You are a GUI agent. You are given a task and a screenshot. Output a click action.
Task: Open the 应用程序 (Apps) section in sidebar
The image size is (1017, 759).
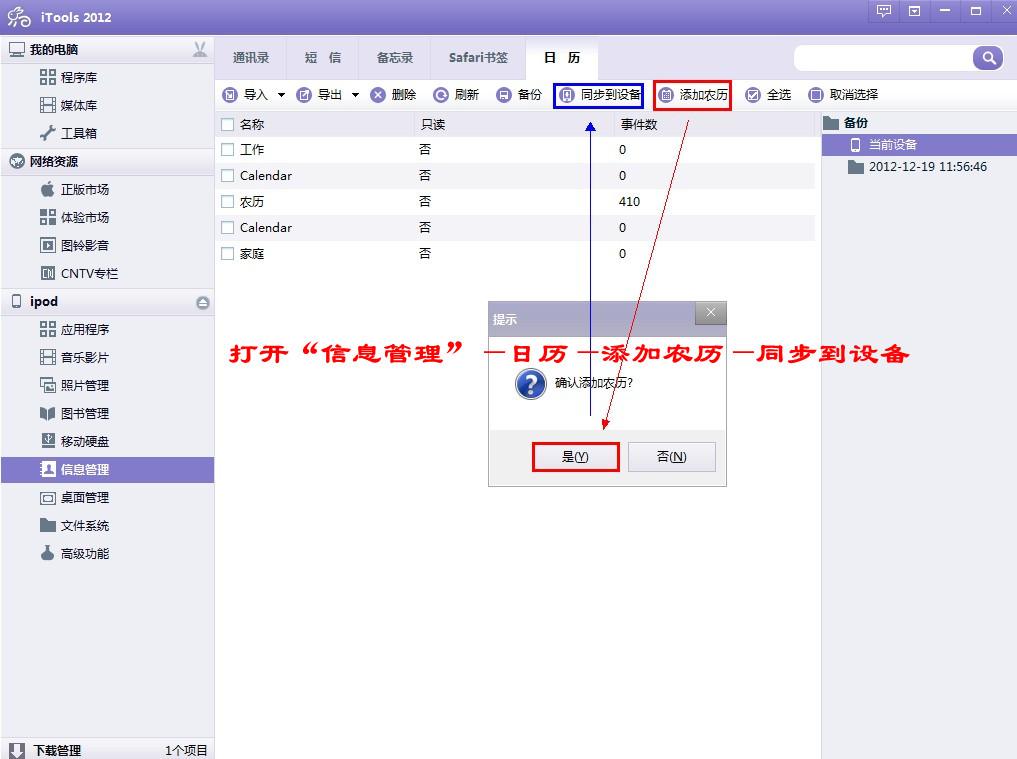(85, 329)
